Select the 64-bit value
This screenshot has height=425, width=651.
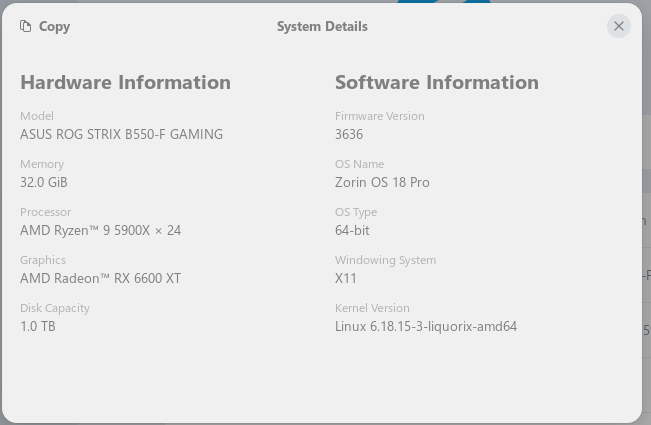click(x=352, y=230)
